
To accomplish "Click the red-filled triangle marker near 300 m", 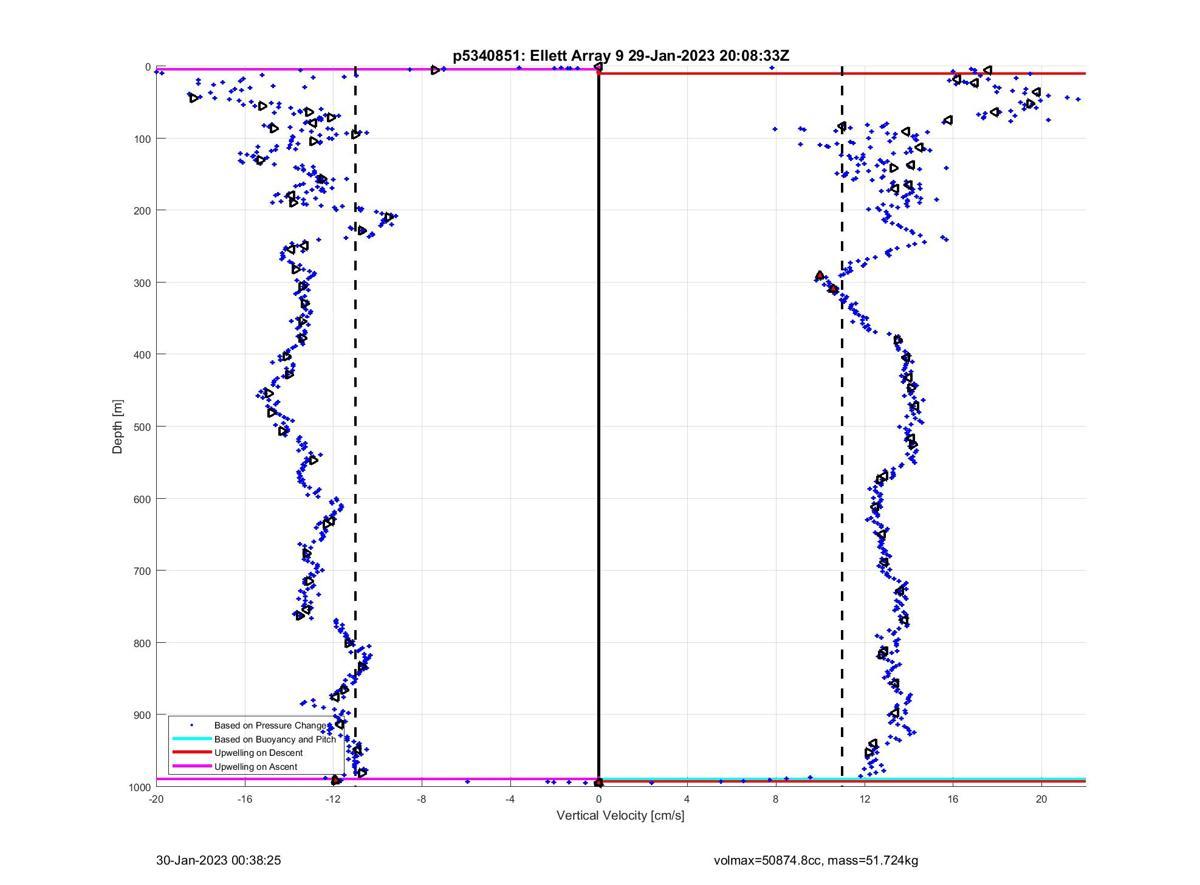I will [x=820, y=276].
